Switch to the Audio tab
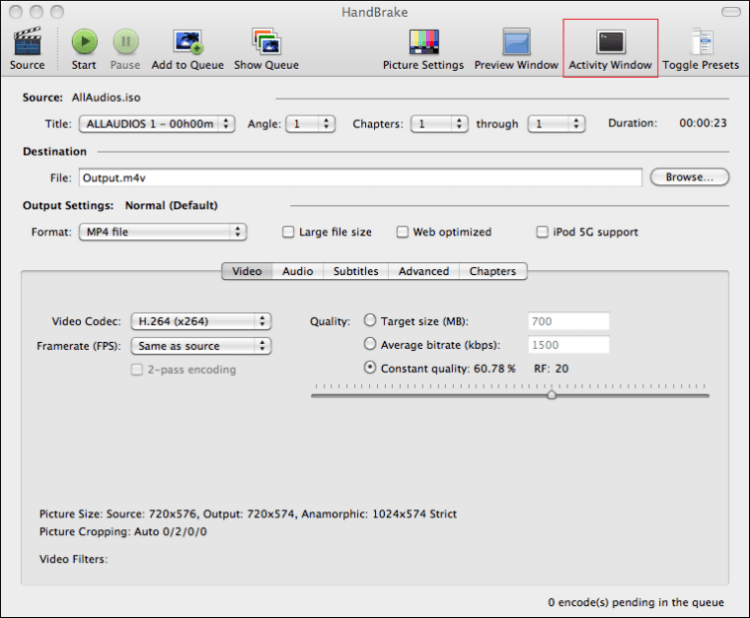The width and height of the screenshot is (750, 618). click(298, 271)
